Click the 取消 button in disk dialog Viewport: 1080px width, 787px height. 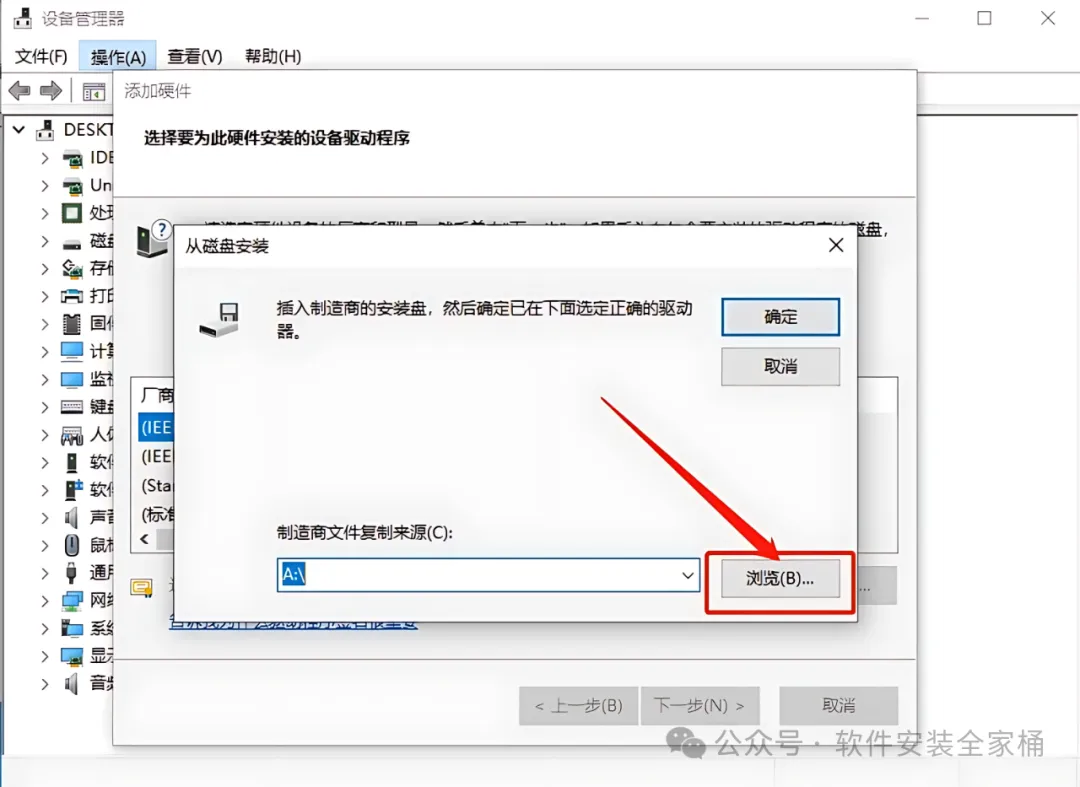pyautogui.click(x=780, y=366)
